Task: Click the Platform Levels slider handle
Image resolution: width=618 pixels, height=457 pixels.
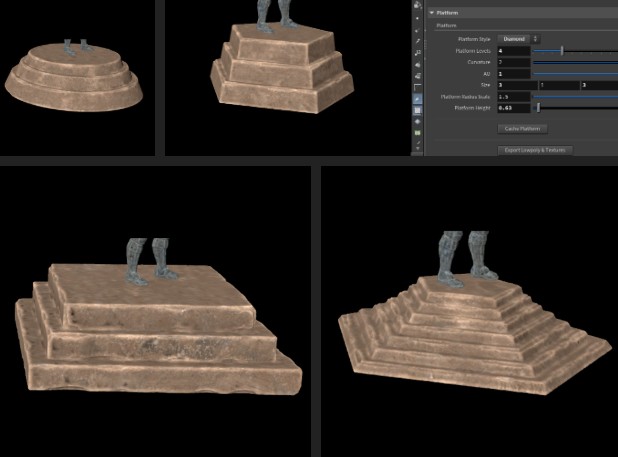Action: (x=561, y=50)
